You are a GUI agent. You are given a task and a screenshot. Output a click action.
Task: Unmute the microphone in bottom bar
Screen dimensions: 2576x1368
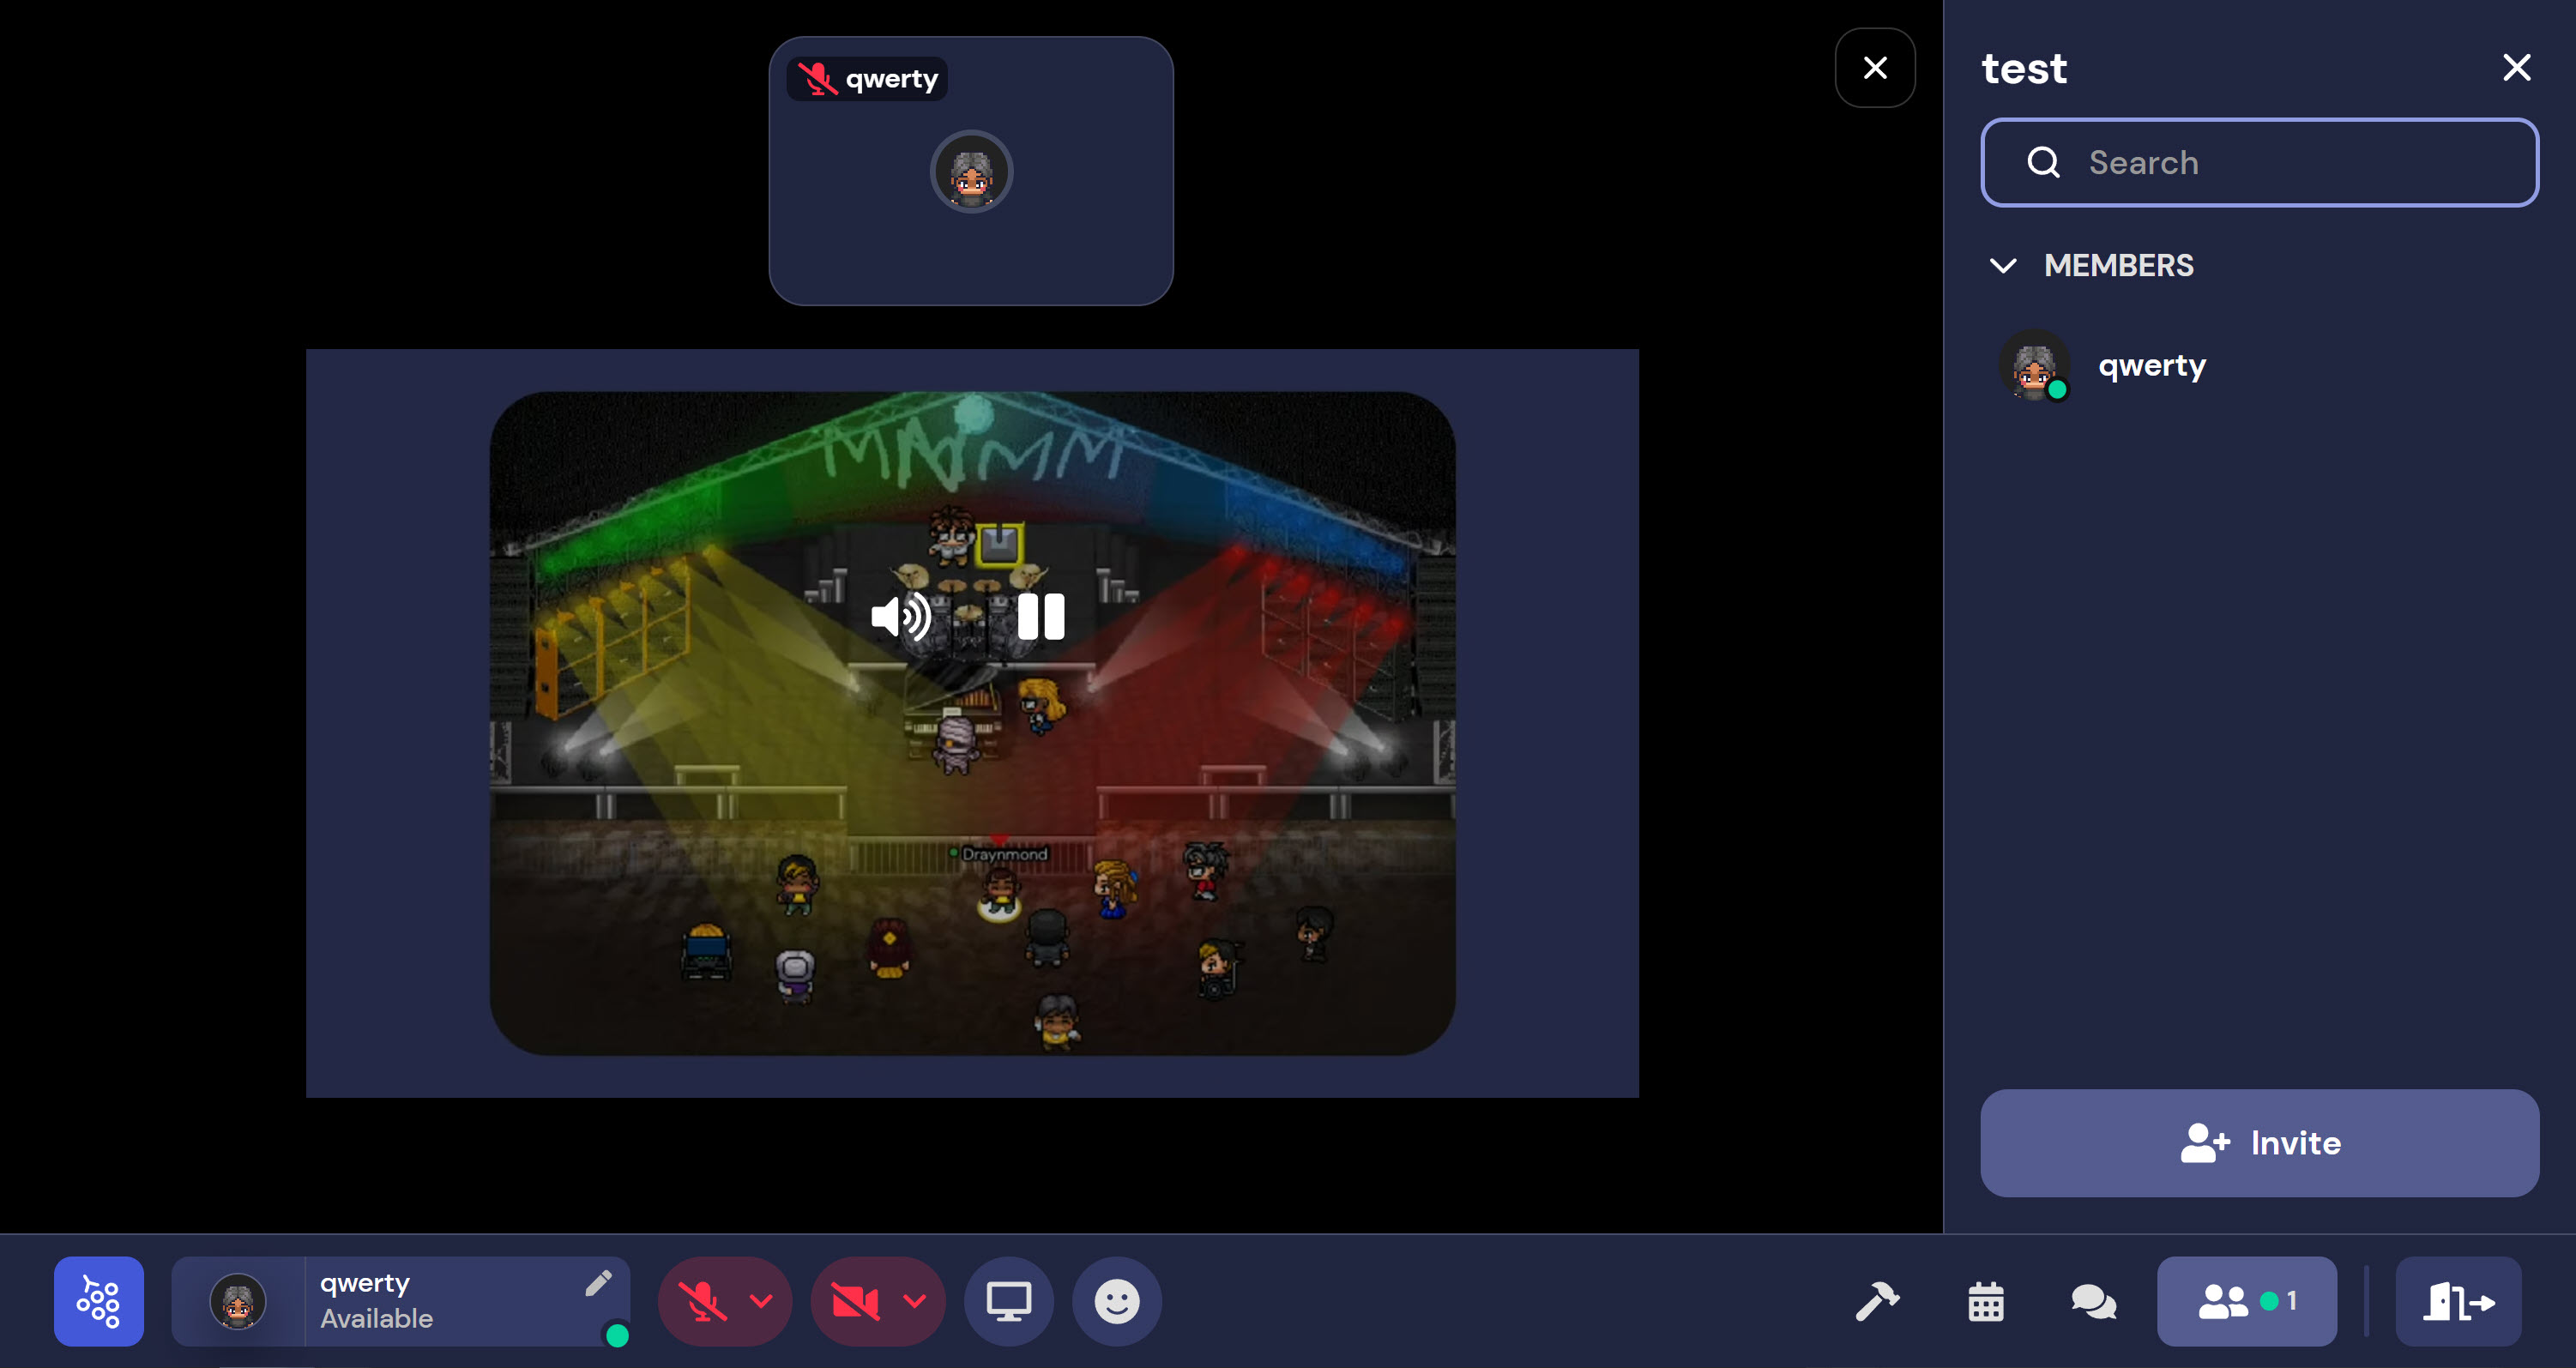click(702, 1301)
